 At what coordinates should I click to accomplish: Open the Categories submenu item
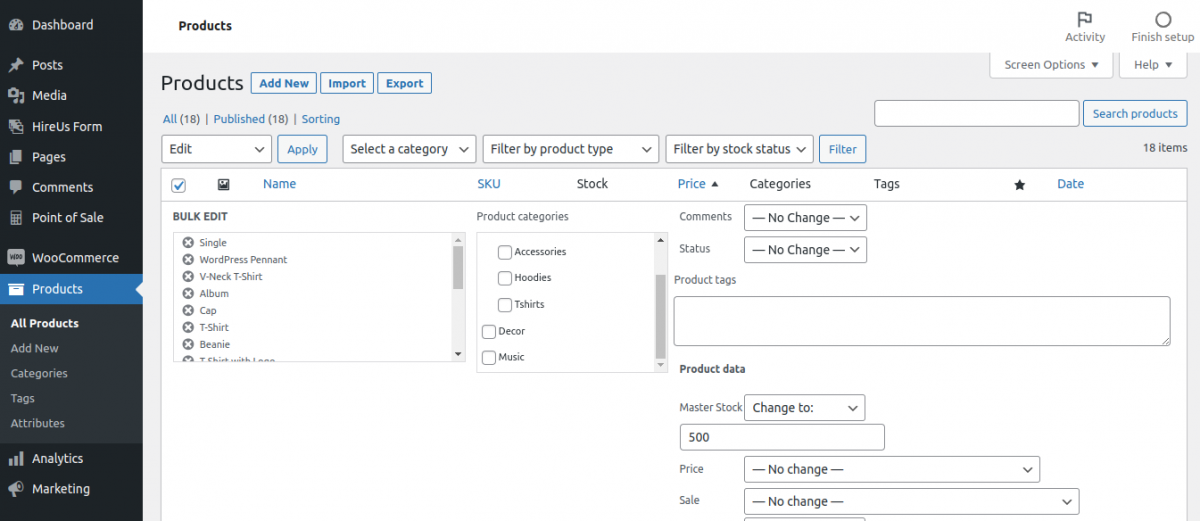click(39, 373)
